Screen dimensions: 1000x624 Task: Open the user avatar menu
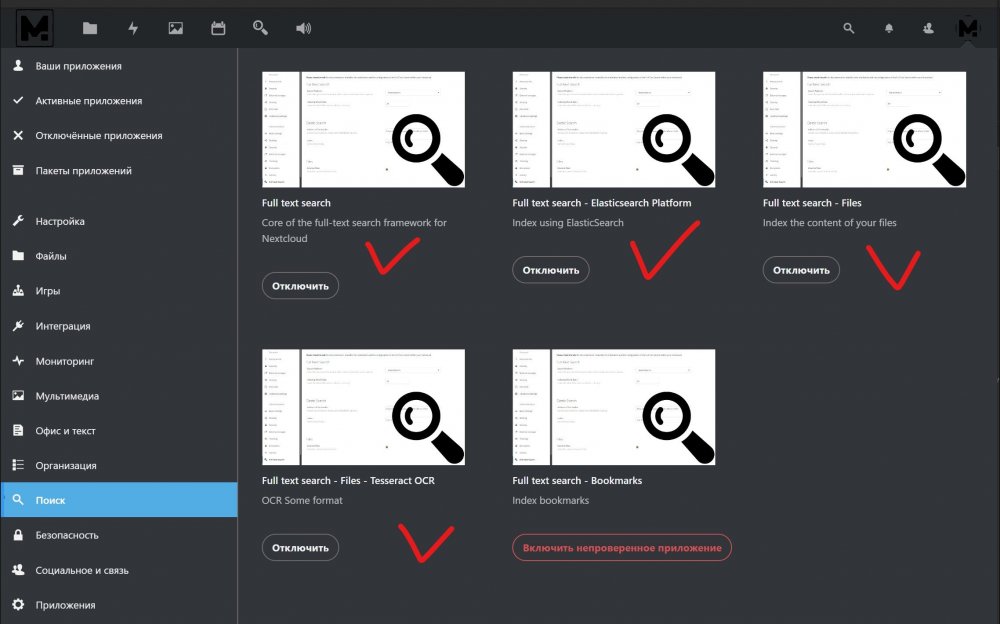click(x=967, y=28)
